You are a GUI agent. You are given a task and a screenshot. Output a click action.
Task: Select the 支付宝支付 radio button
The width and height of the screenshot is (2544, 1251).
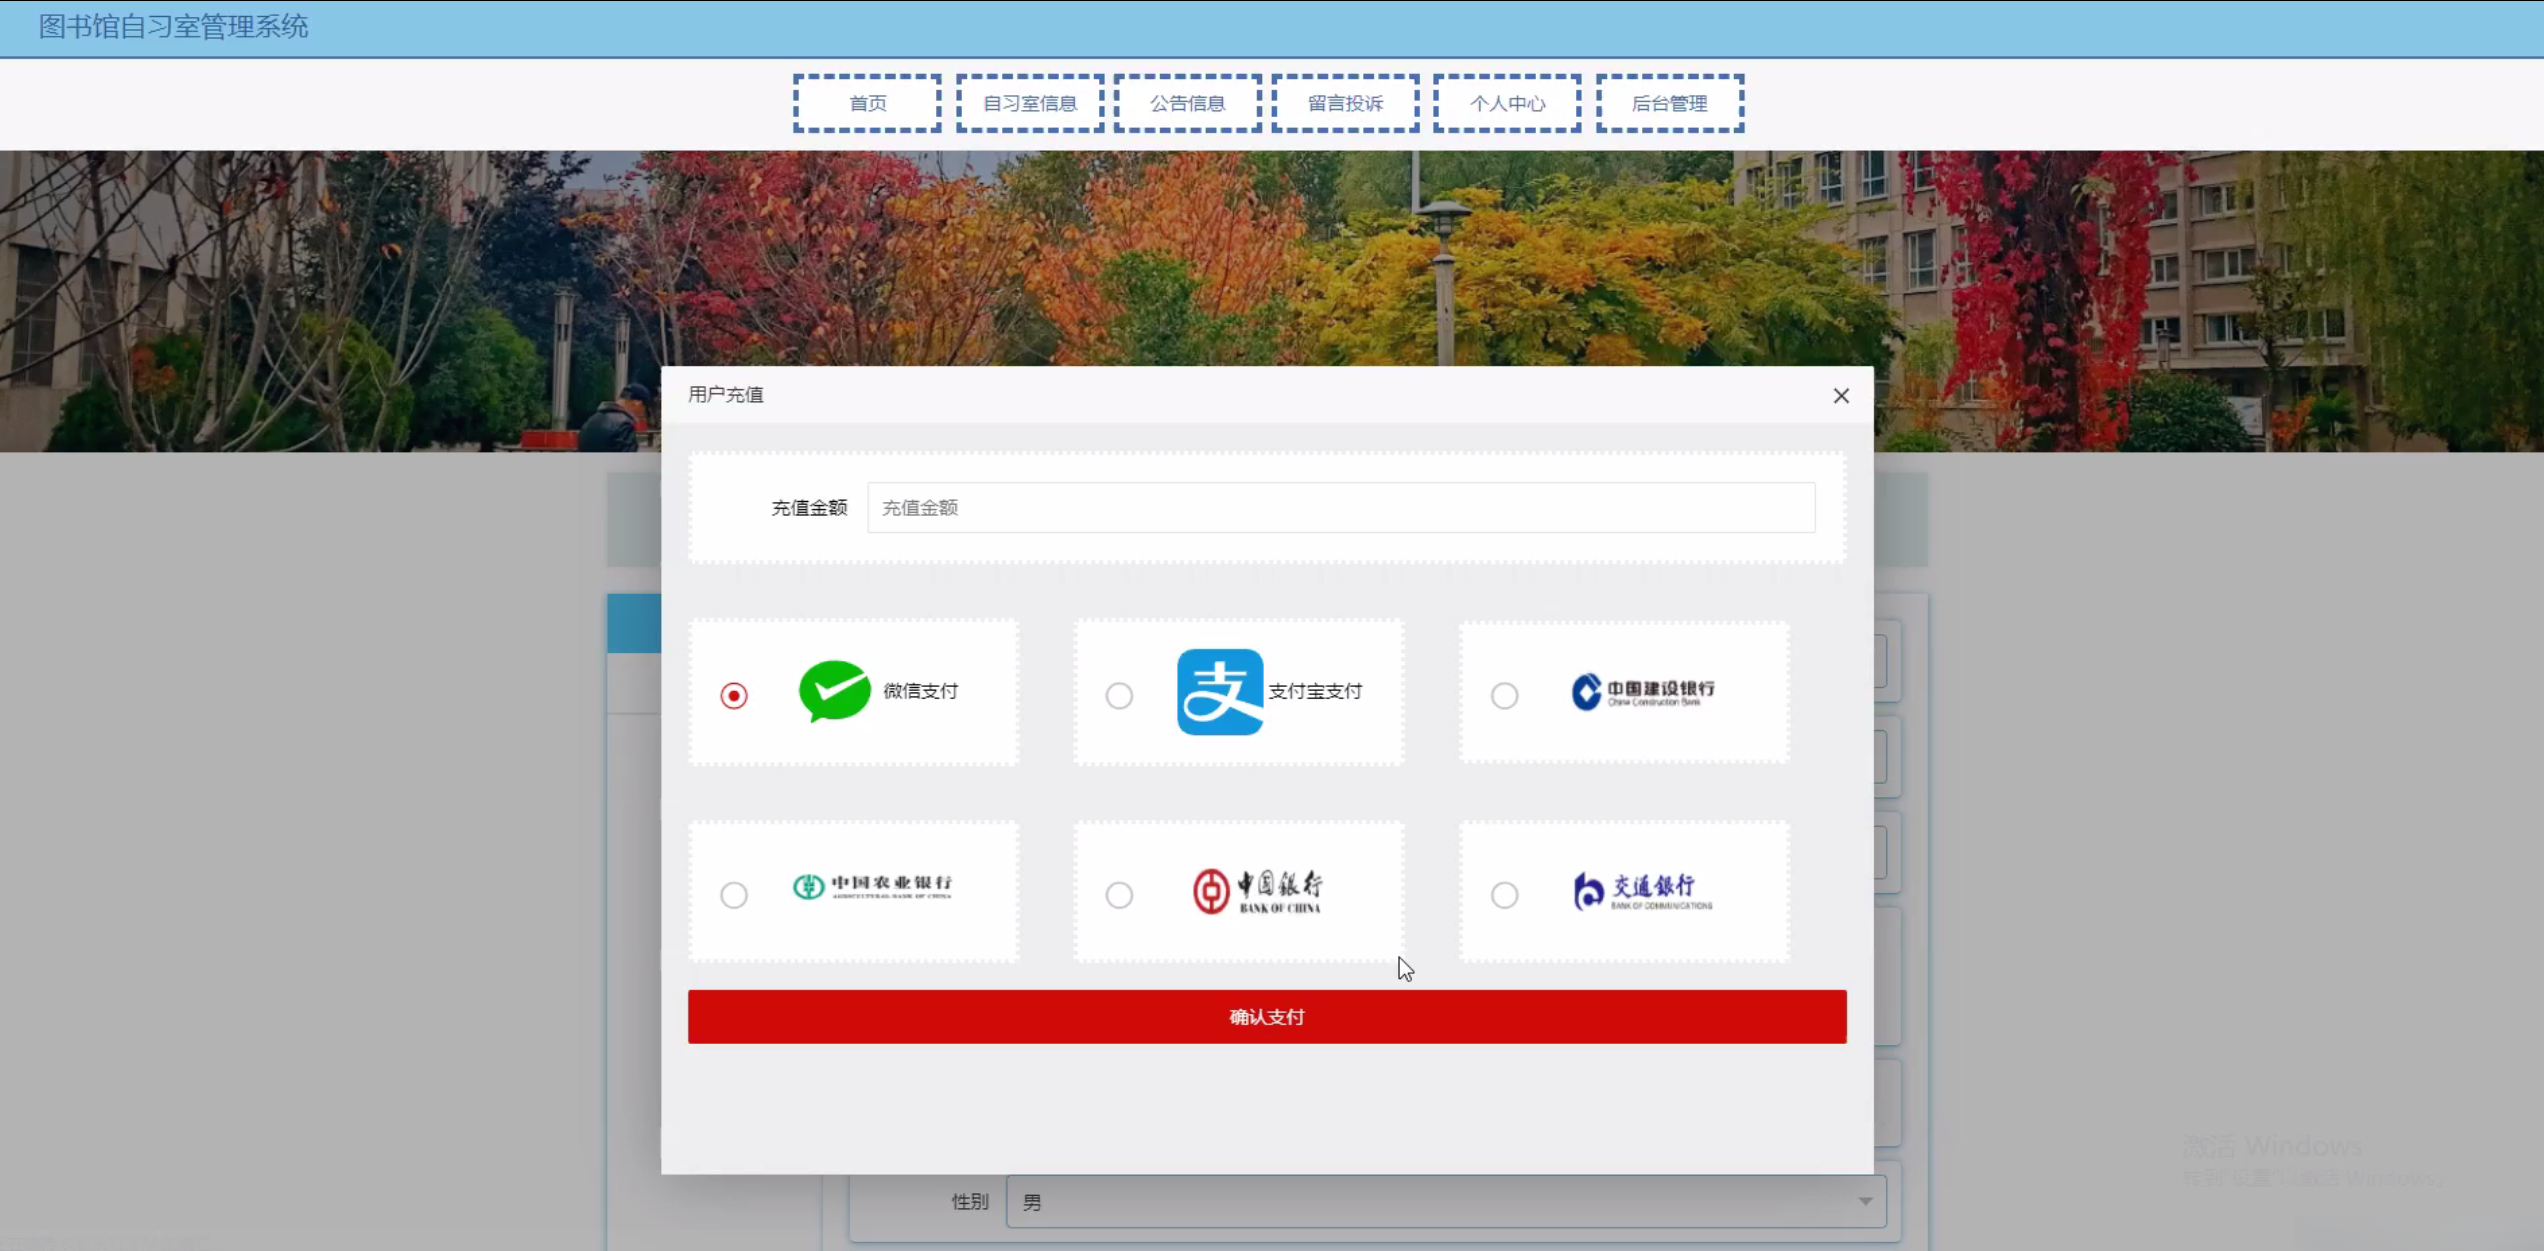(x=1119, y=695)
